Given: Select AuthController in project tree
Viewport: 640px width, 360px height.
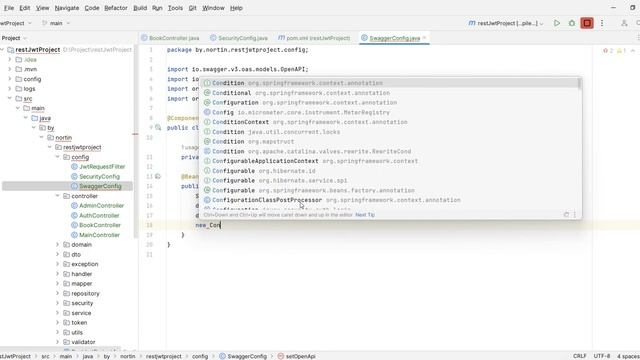Looking at the screenshot, I should click(99, 216).
